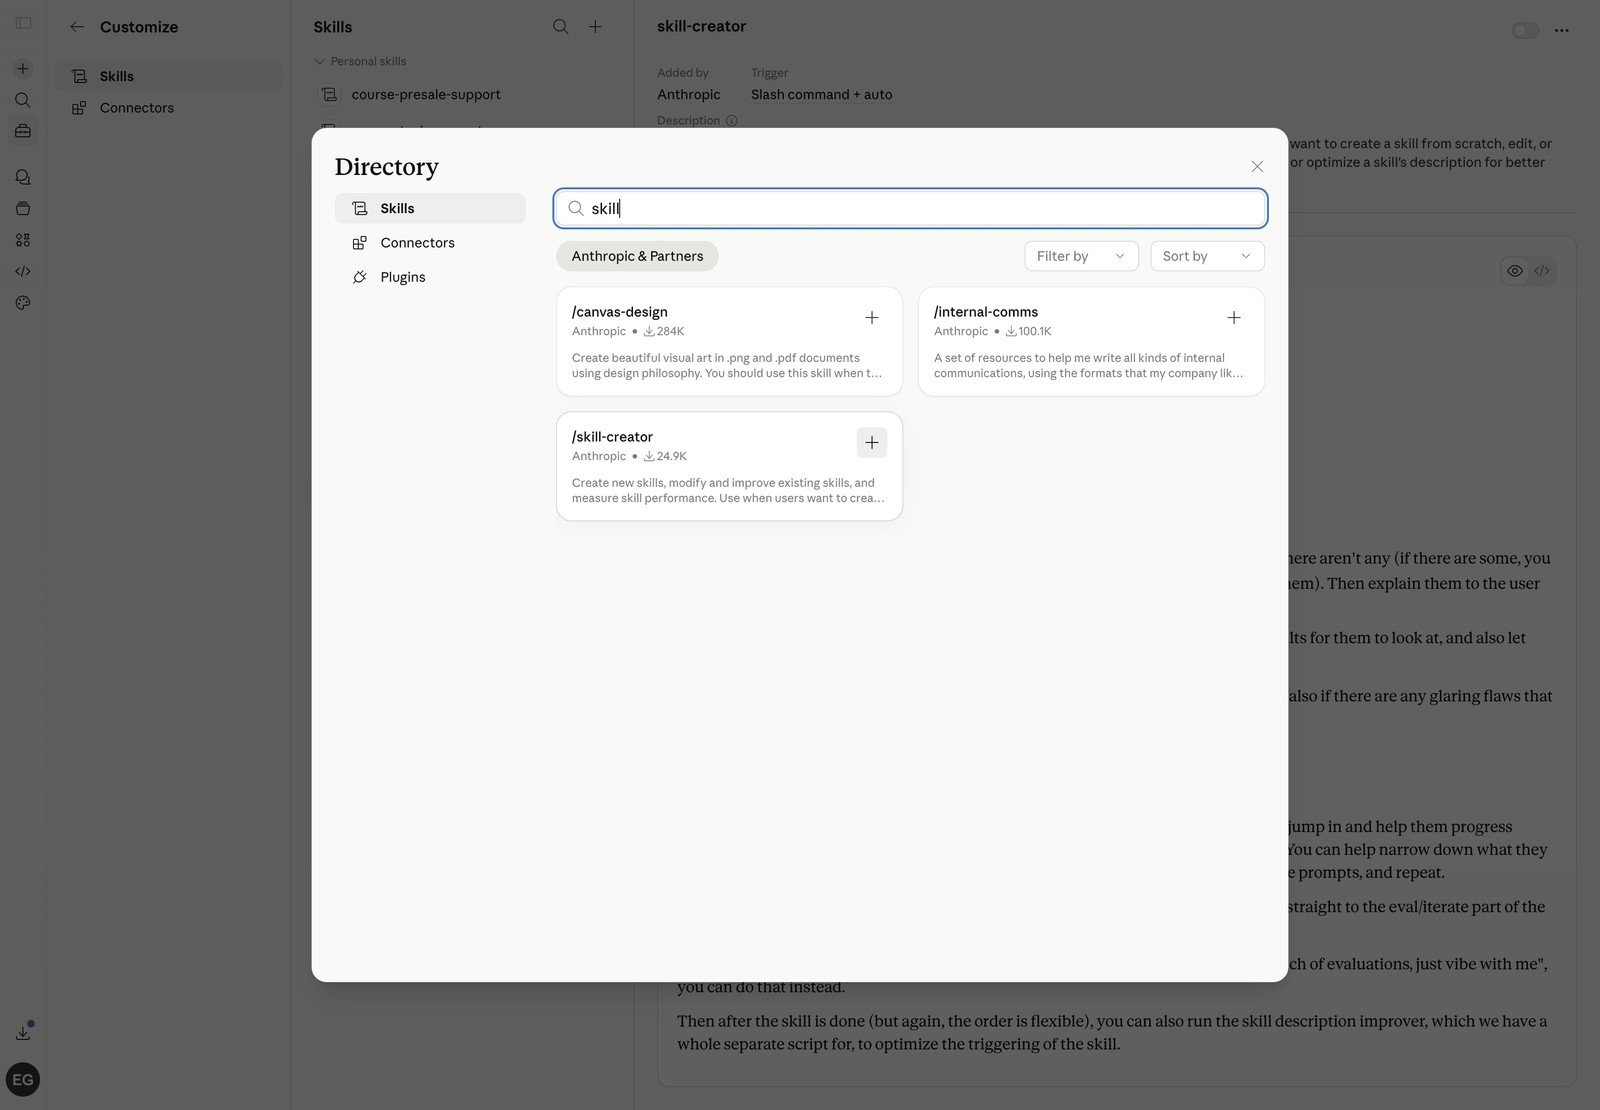Click the back arrow next to Customize
The height and width of the screenshot is (1110, 1600).
[x=77, y=27]
